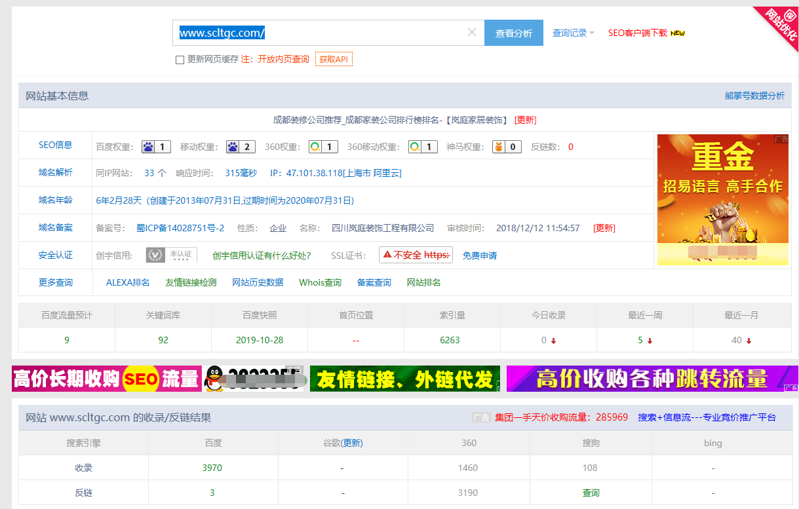Toggle the 更新网页缓存 checkbox

pyautogui.click(x=179, y=60)
